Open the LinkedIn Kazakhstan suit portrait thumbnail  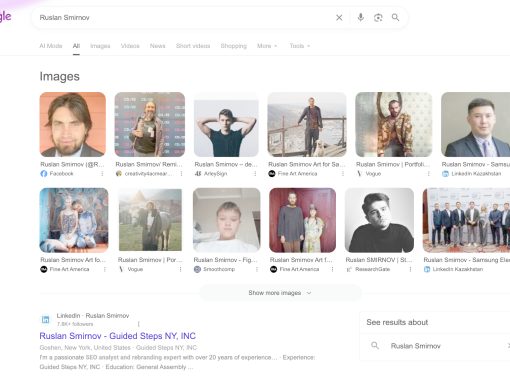pos(475,124)
